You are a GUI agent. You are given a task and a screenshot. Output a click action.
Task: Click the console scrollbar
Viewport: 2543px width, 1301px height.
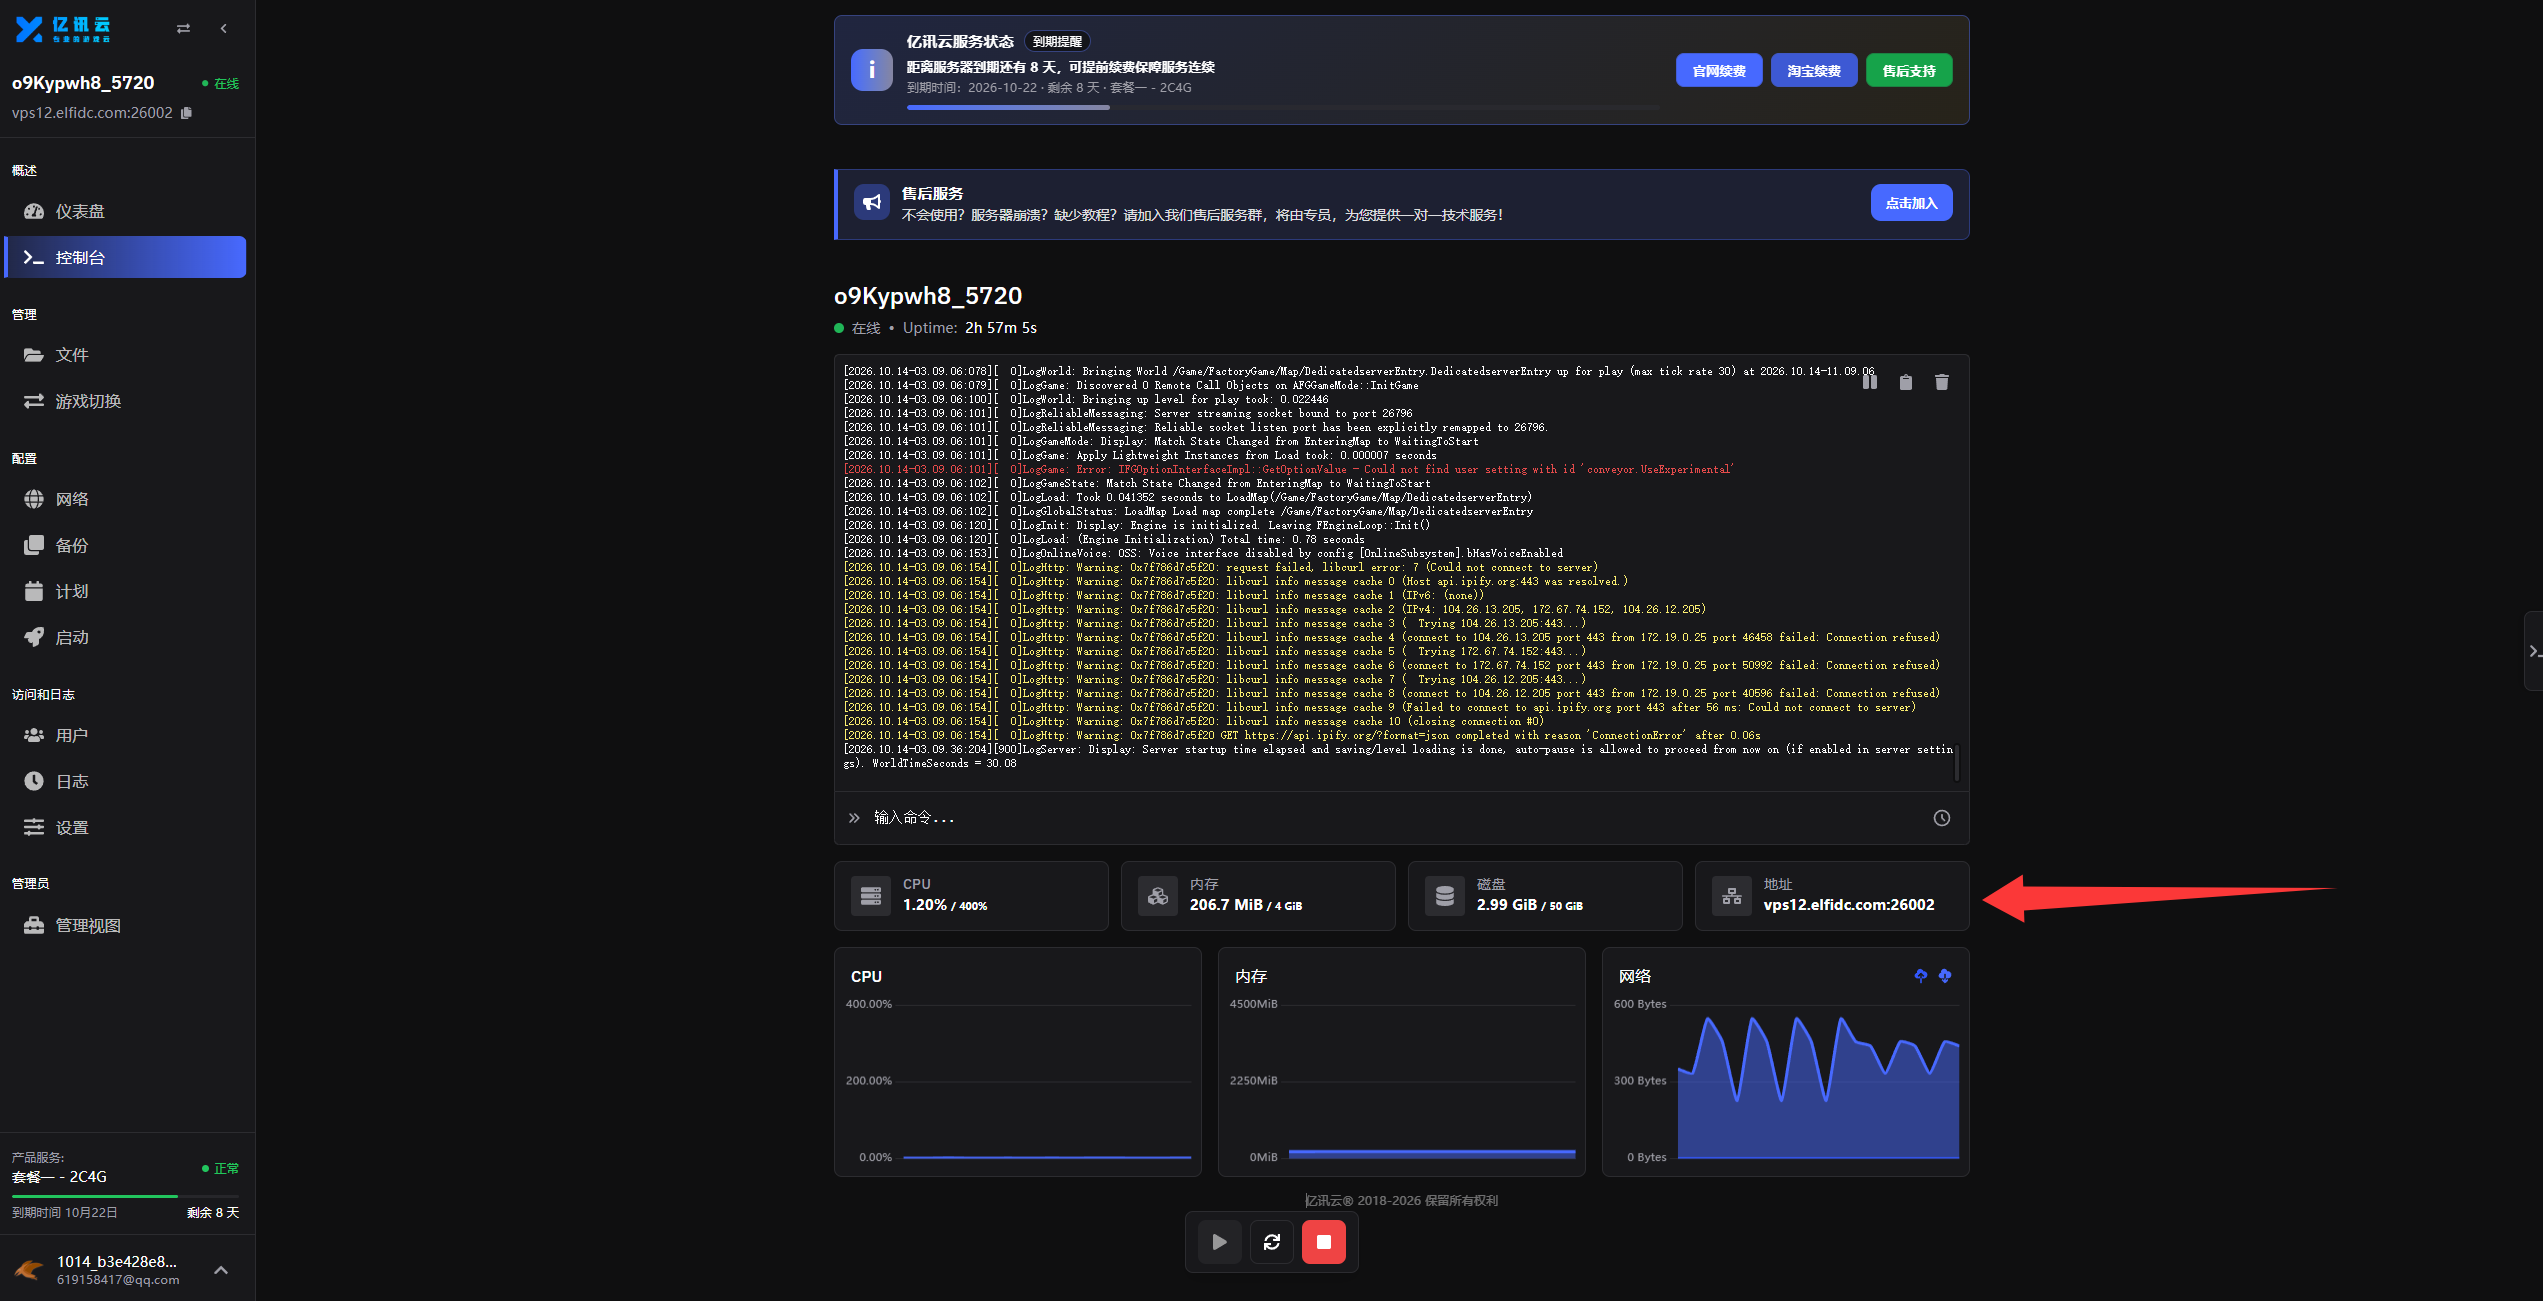(1956, 762)
